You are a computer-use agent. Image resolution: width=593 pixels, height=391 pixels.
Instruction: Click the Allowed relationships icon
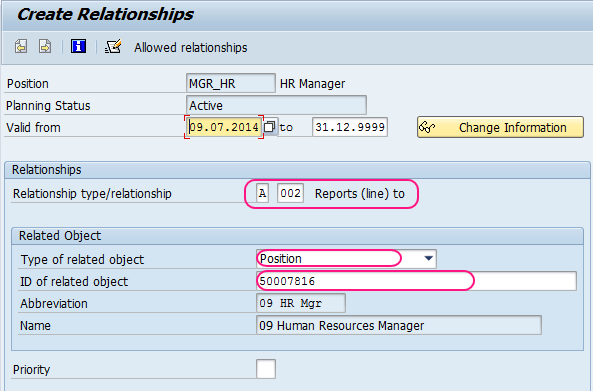(113, 47)
